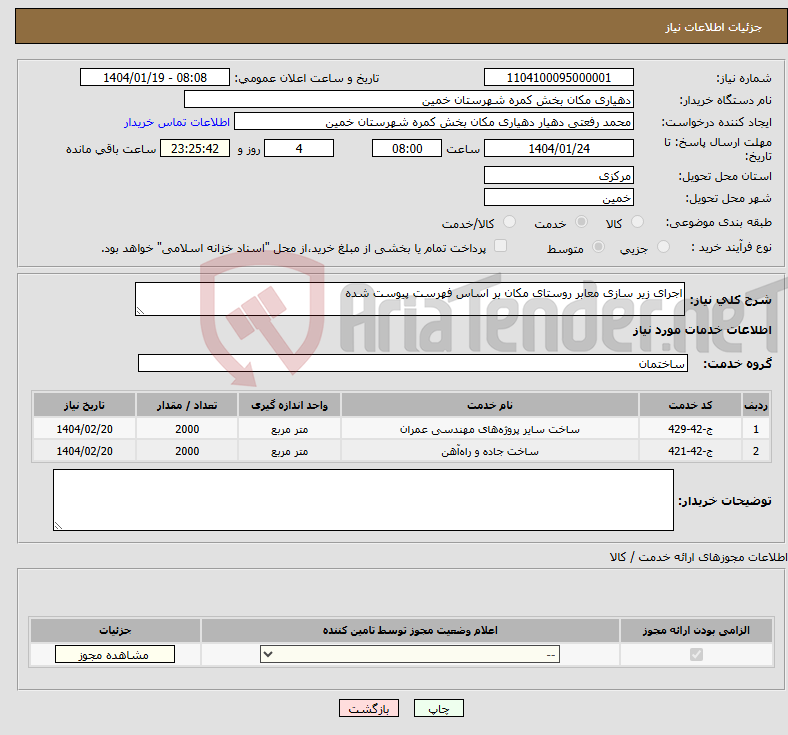Click the deadline date field 1404/01/24
788x735 pixels.
point(558,148)
